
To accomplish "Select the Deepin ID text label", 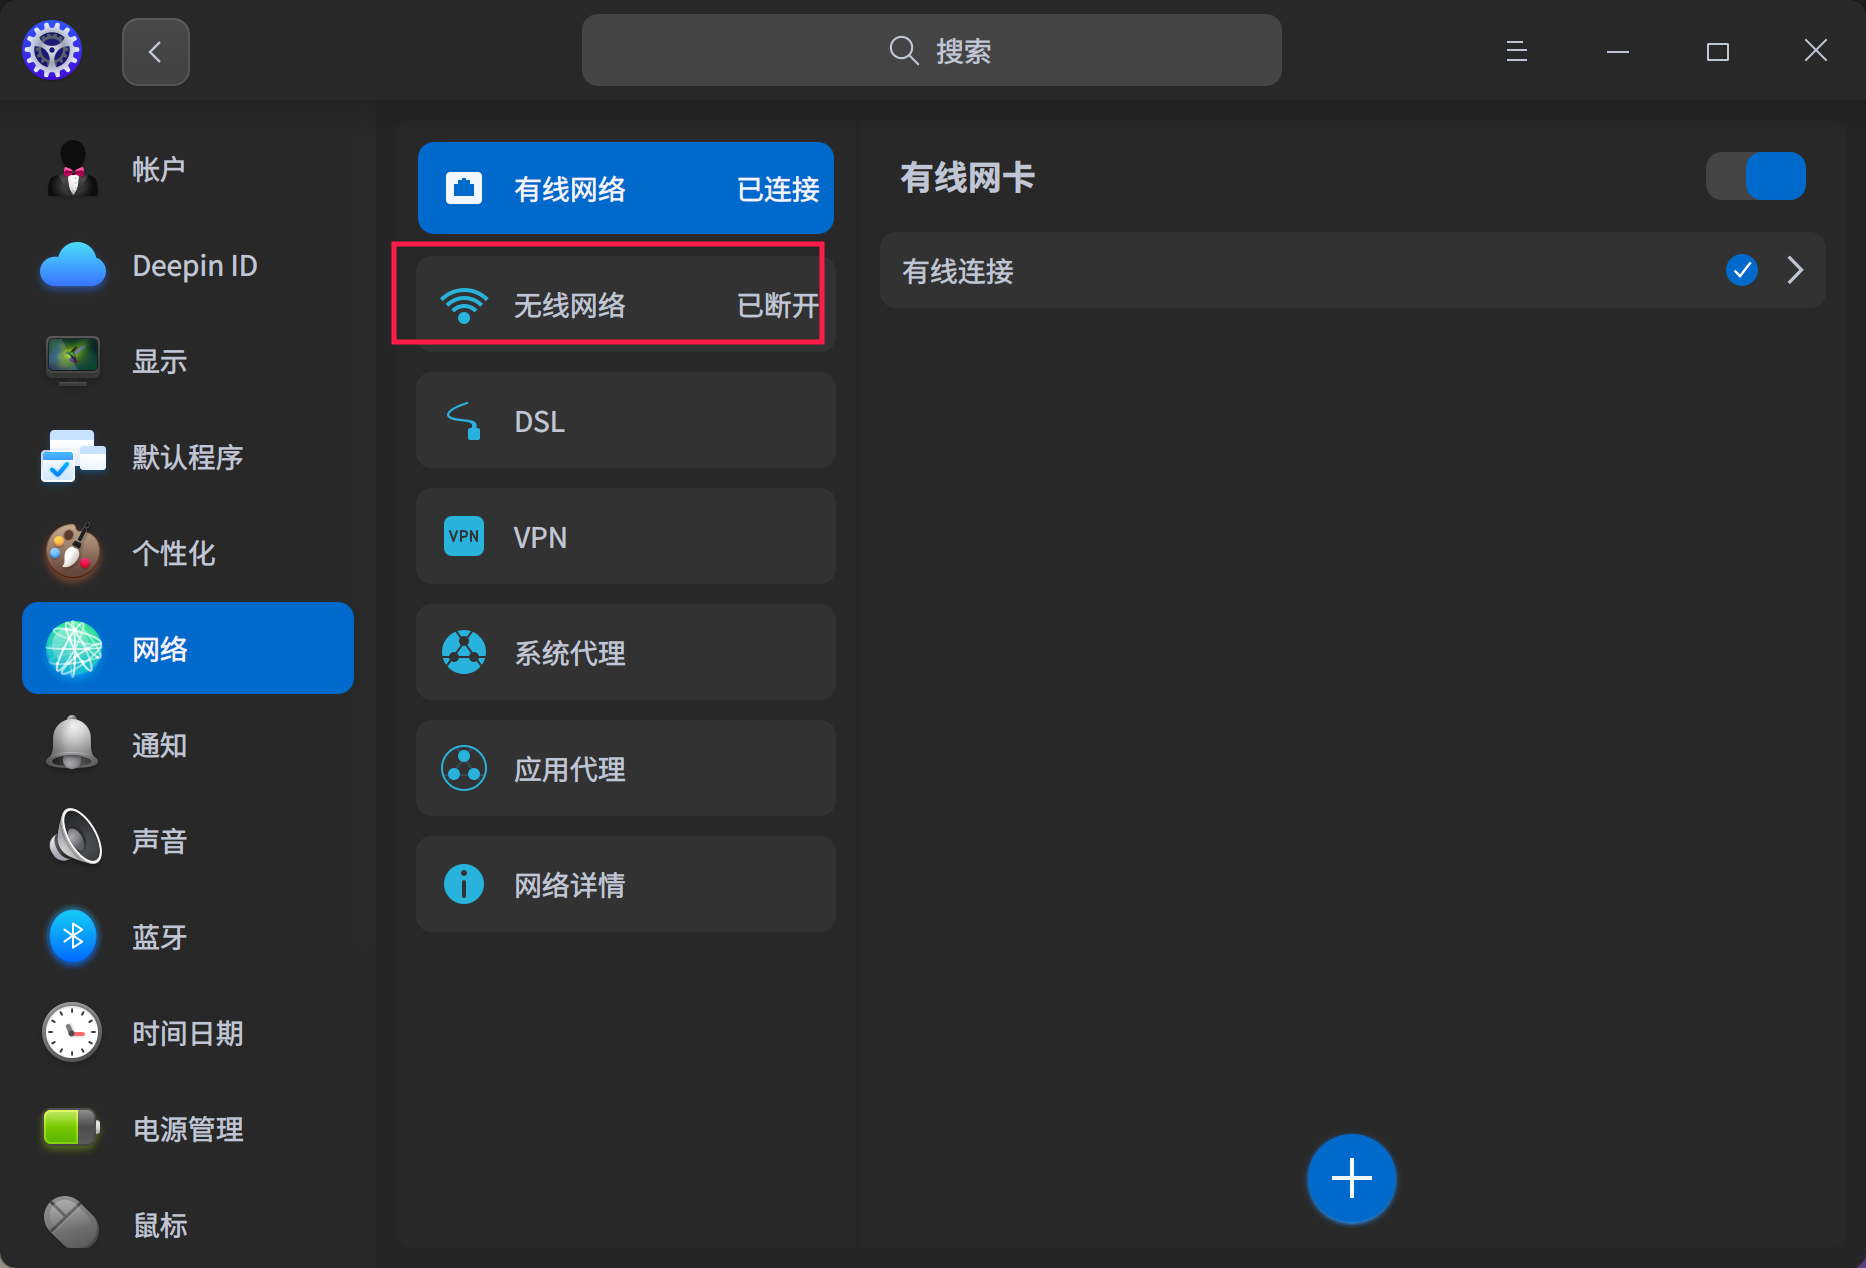I will tap(195, 266).
